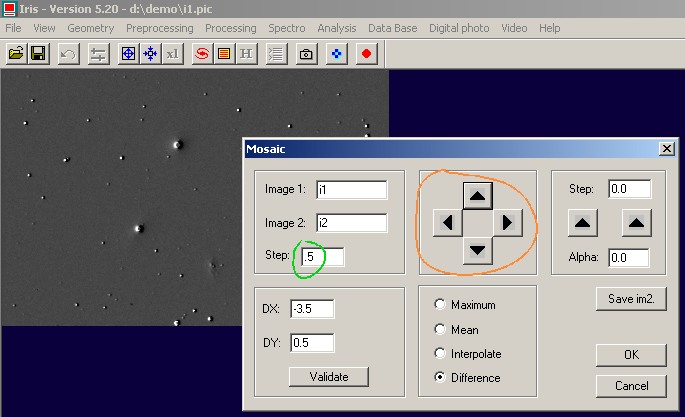Viewport: 685px width, 417px height.
Task: Click the red swirl toolbar icon
Action: coord(202,54)
